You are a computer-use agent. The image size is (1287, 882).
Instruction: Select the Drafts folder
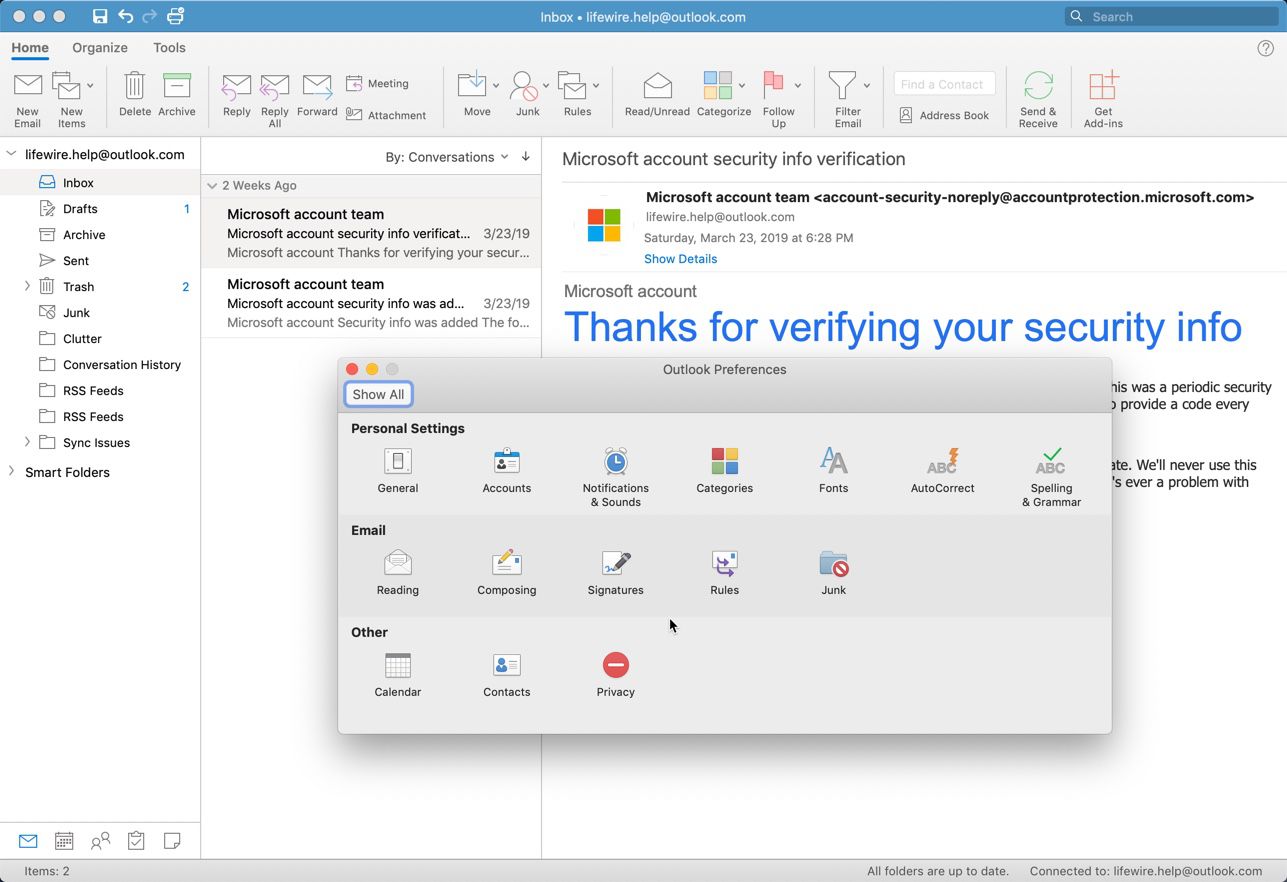(x=100, y=209)
